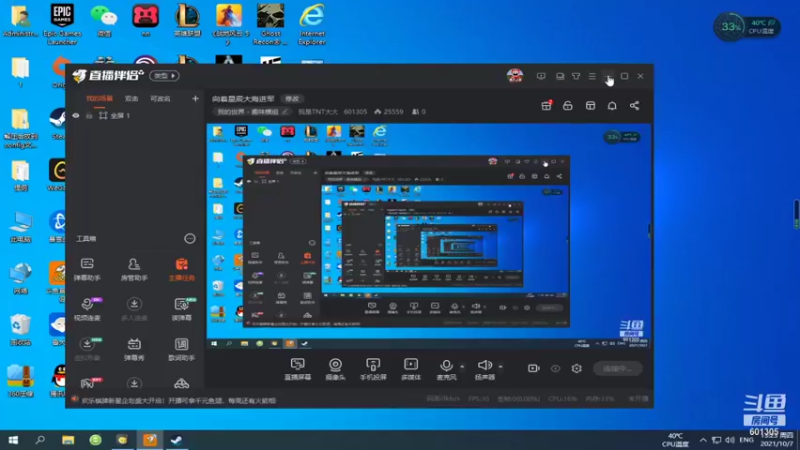The image size is (800, 450).
Task: Open the 歌词助手 tool
Action: 181,349
